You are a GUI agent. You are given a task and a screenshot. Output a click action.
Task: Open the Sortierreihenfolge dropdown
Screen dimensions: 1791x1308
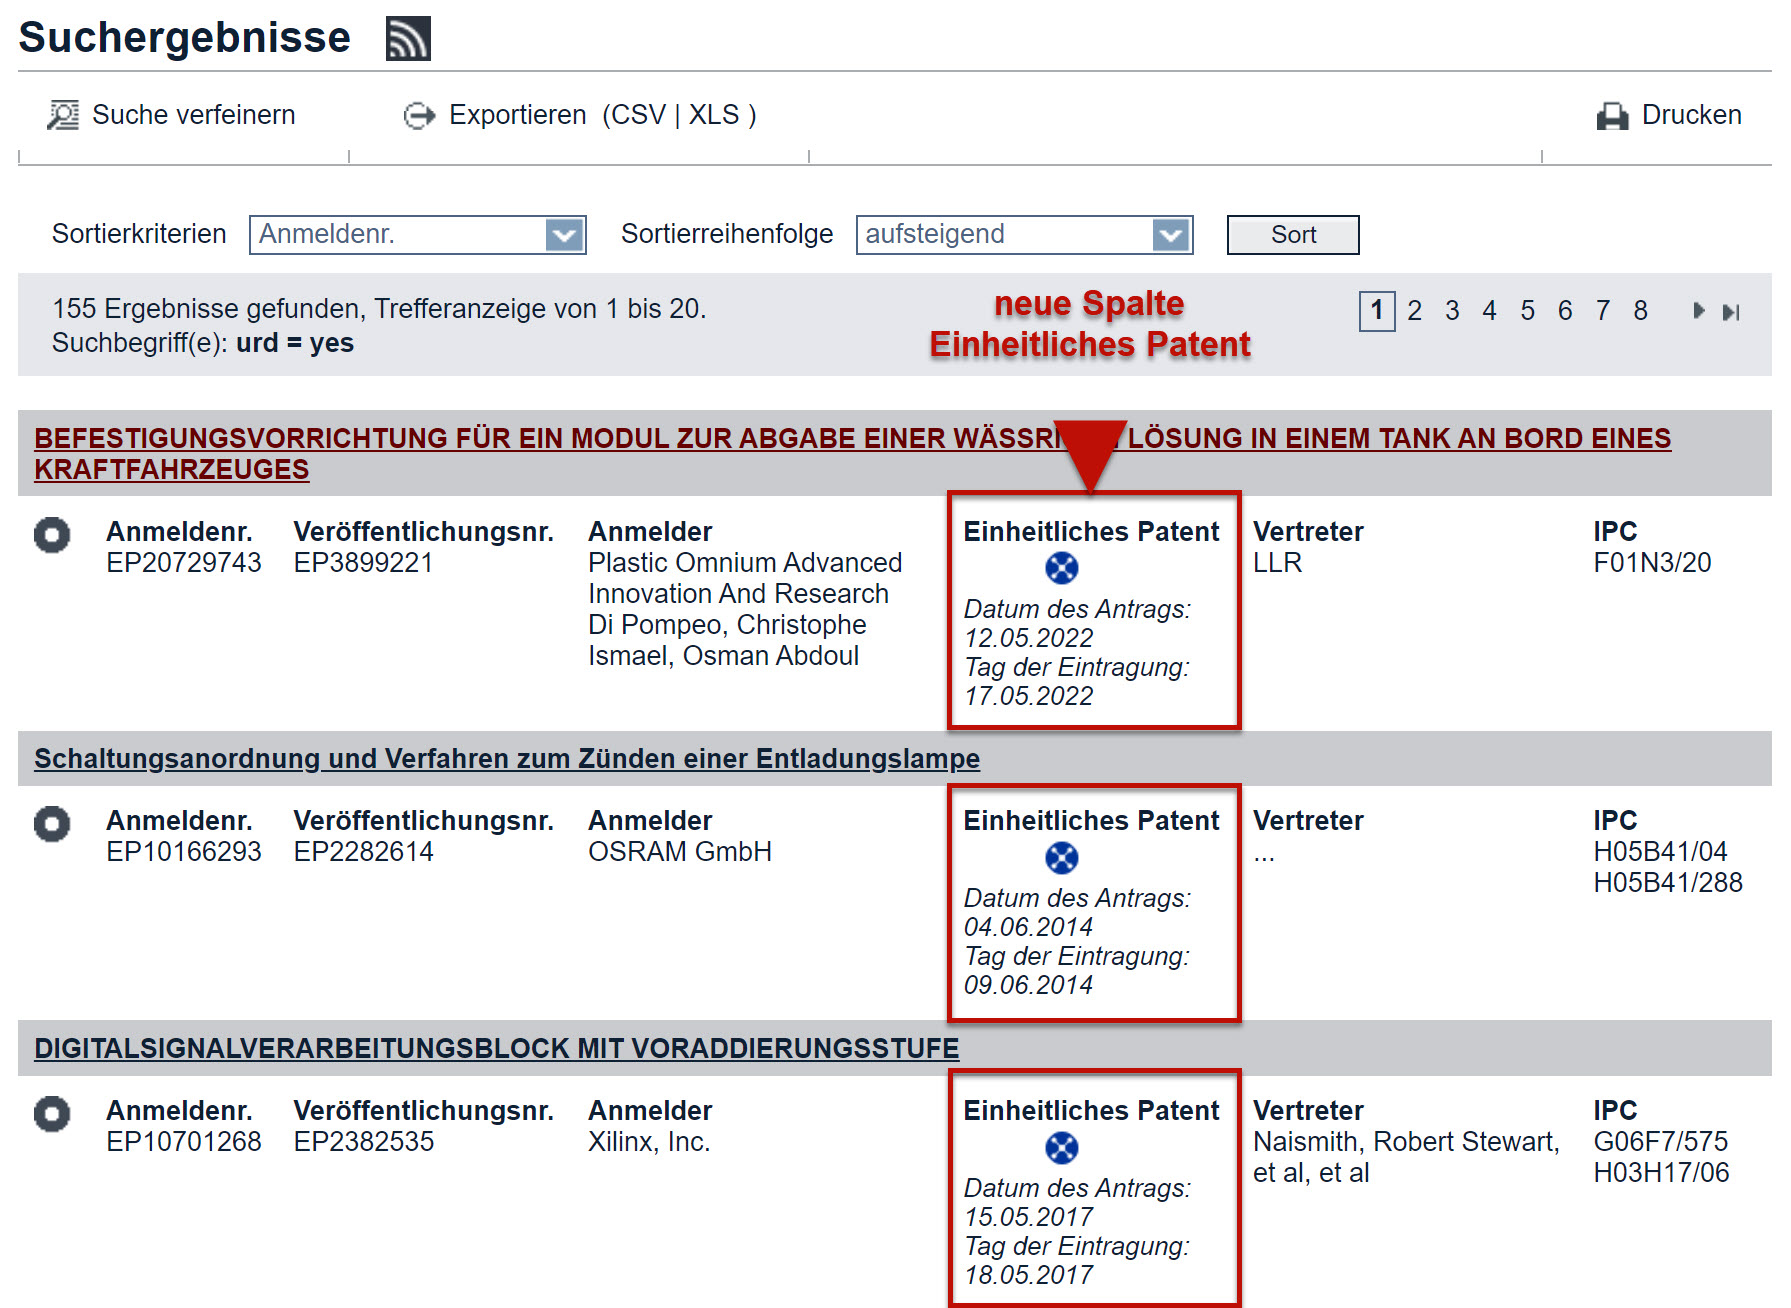point(1170,235)
